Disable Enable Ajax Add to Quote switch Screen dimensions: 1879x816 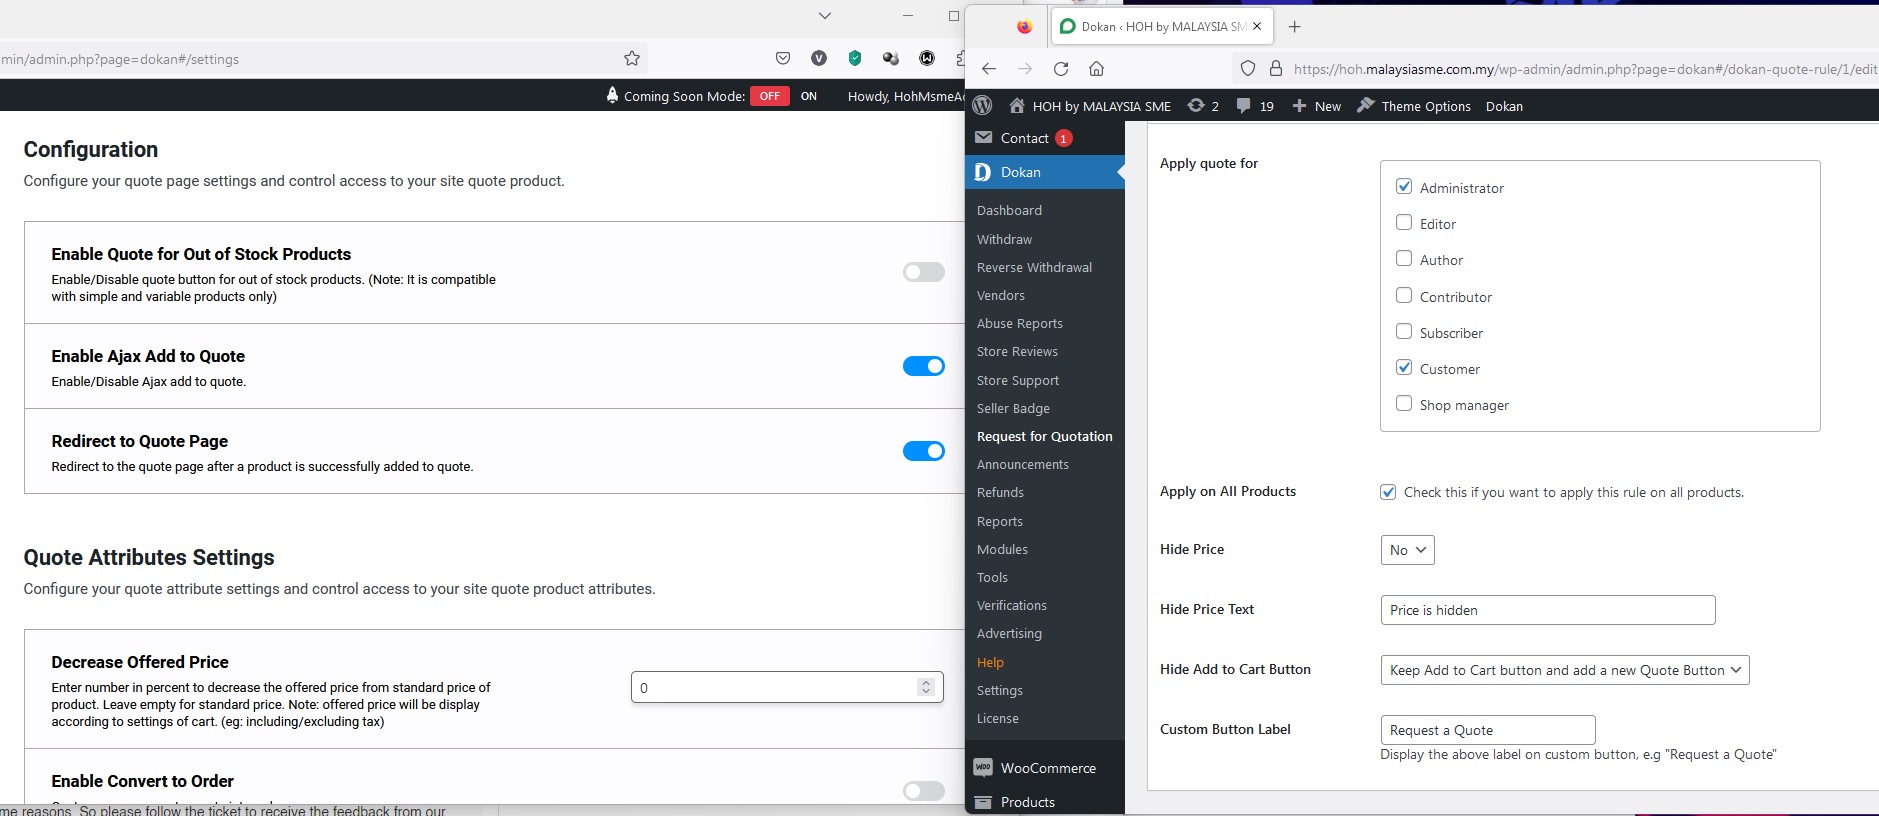tap(923, 366)
